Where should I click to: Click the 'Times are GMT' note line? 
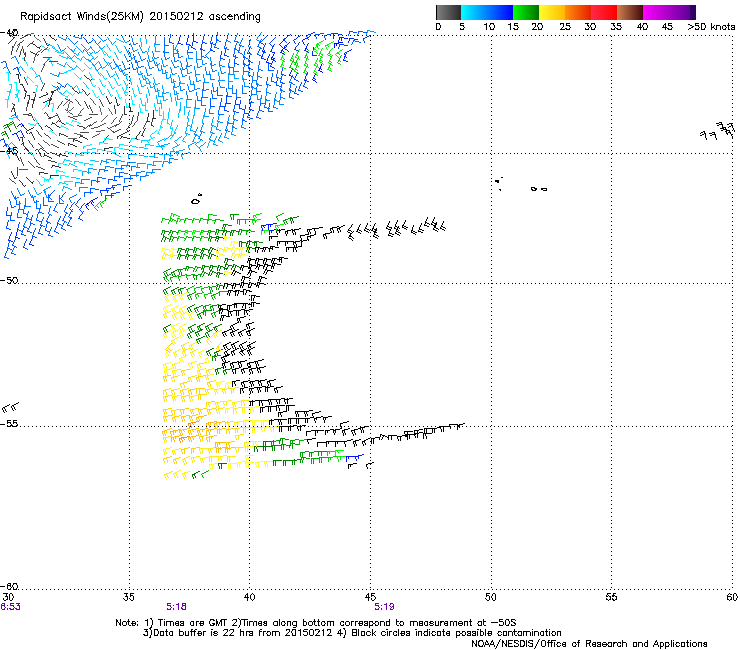[x=316, y=623]
